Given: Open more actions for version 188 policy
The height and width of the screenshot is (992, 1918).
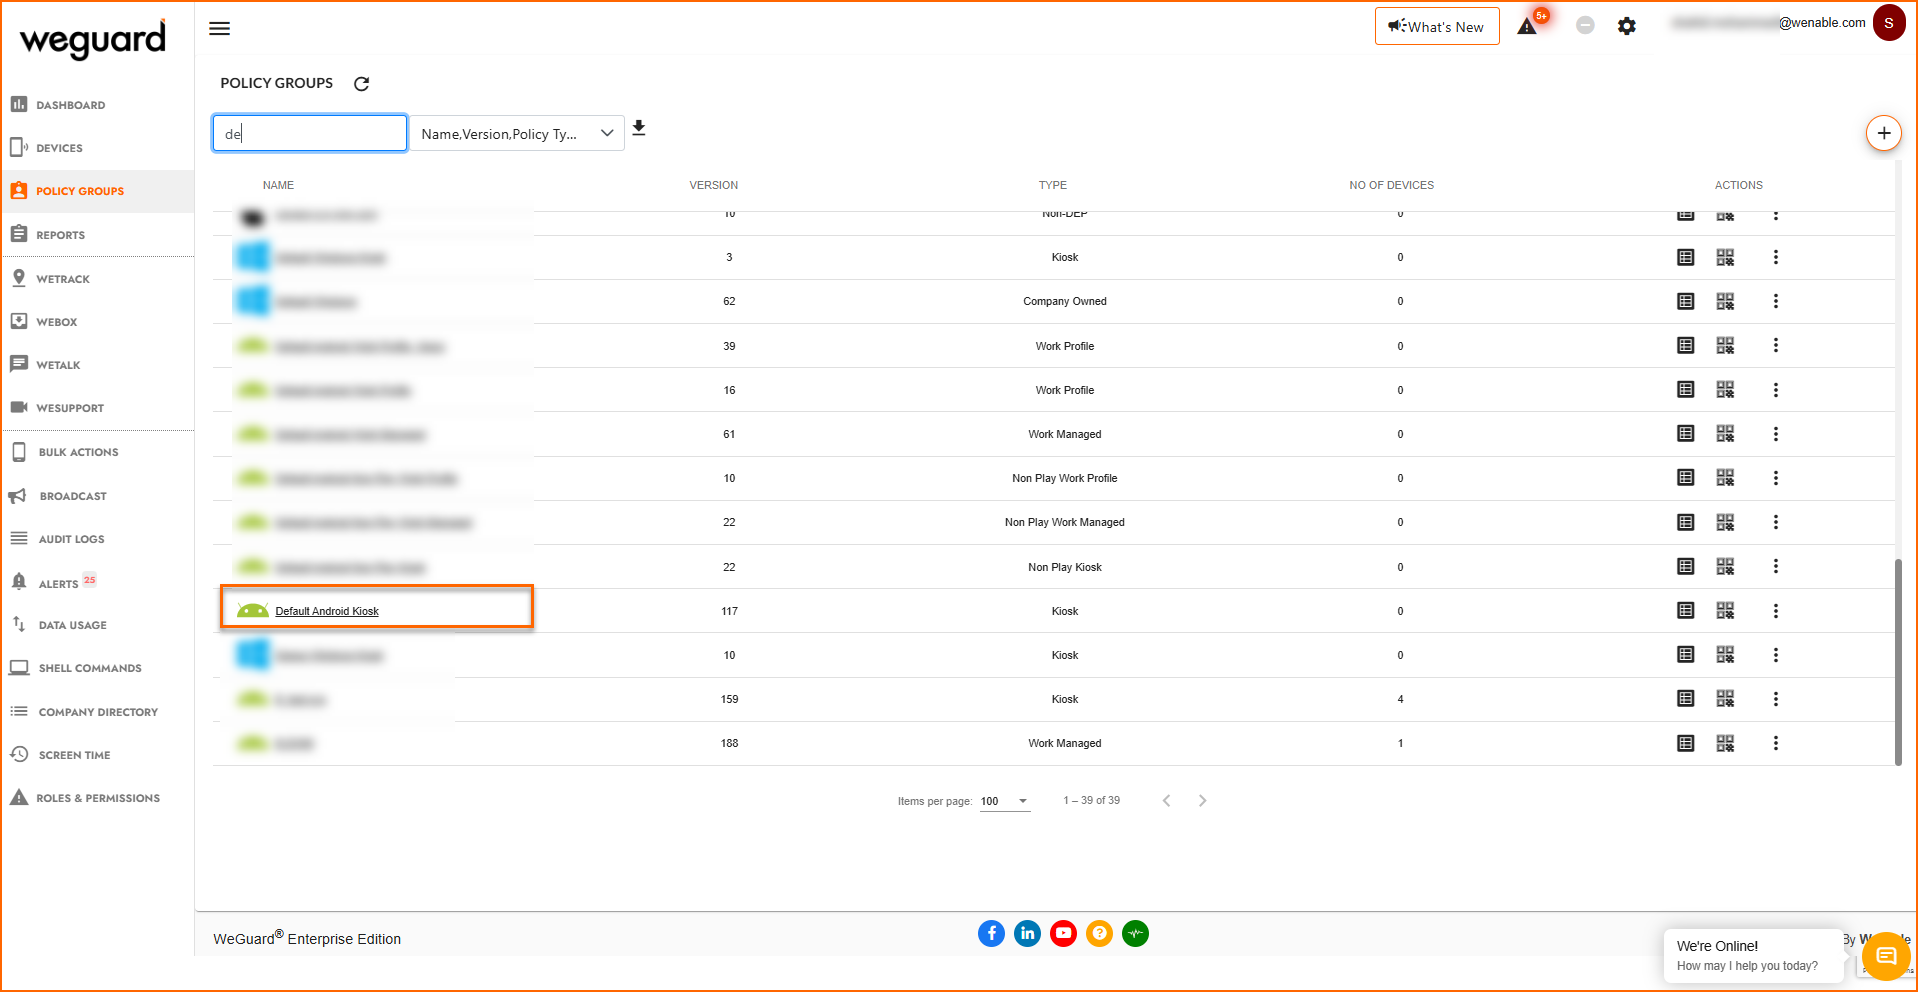Looking at the screenshot, I should [1776, 743].
